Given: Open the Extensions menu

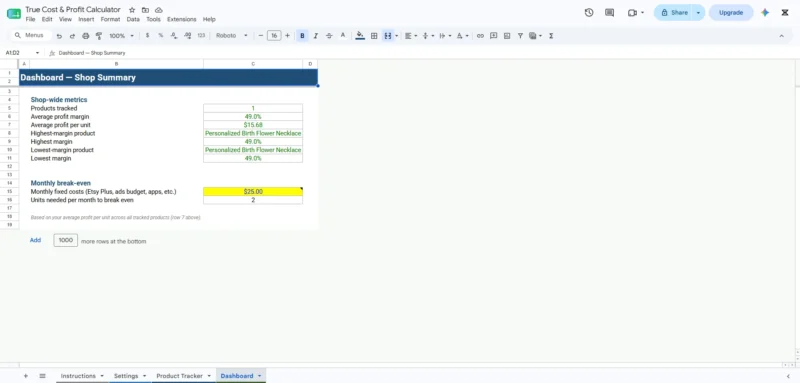Looking at the screenshot, I should pos(182,19).
